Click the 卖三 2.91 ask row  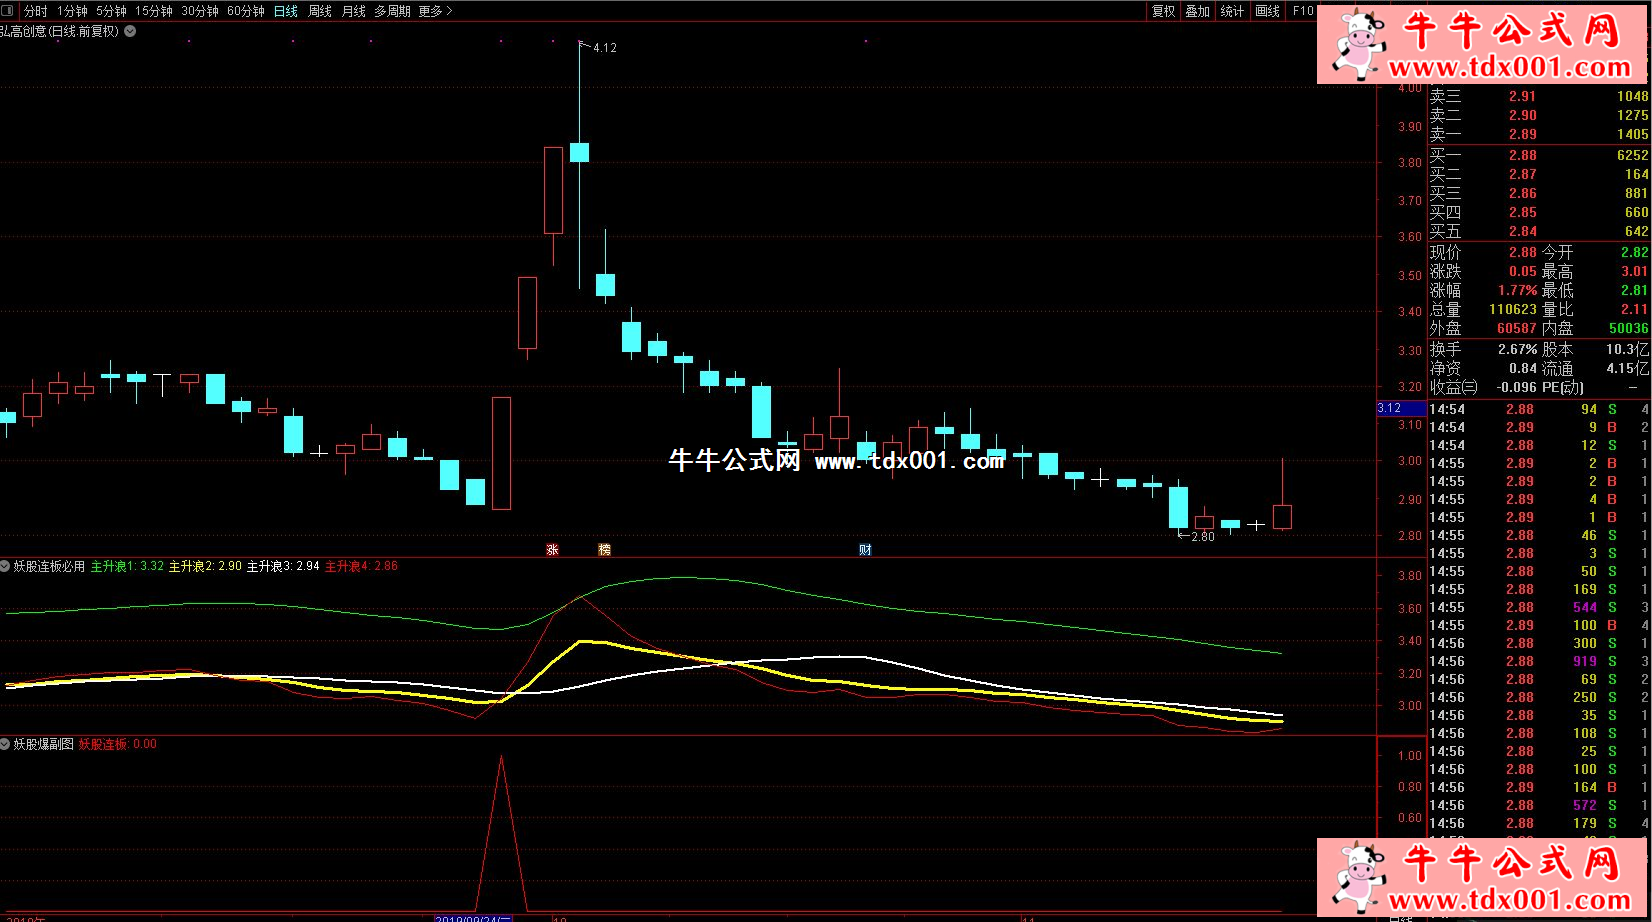point(1539,96)
